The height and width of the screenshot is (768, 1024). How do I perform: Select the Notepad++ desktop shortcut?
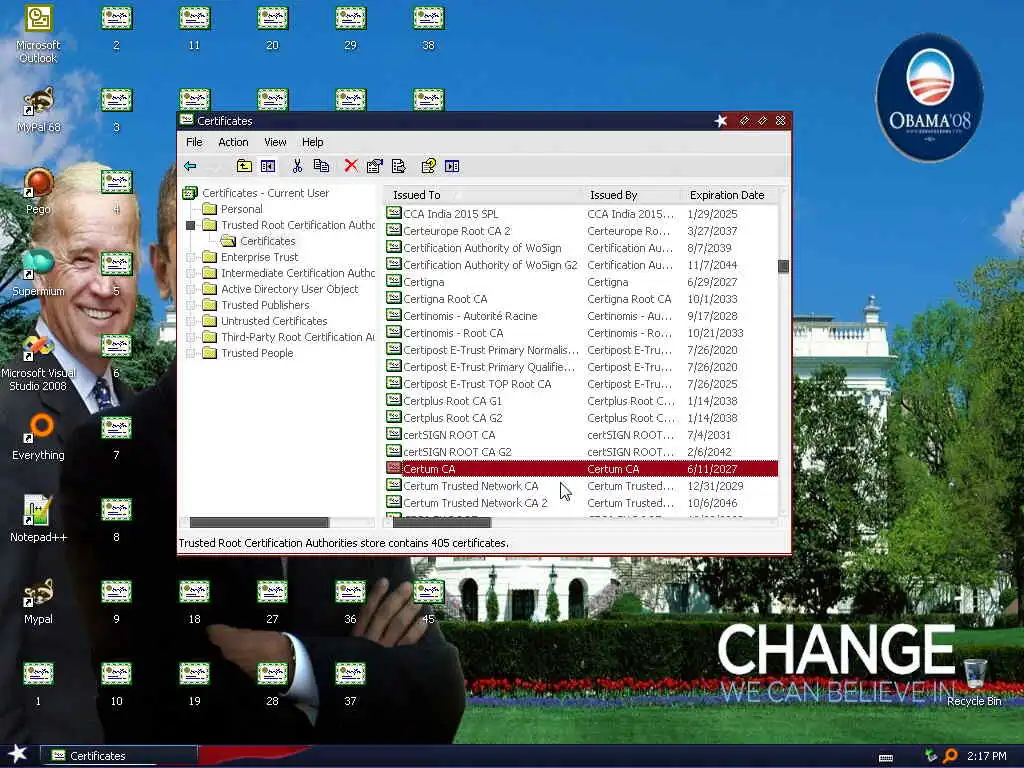pos(38,519)
